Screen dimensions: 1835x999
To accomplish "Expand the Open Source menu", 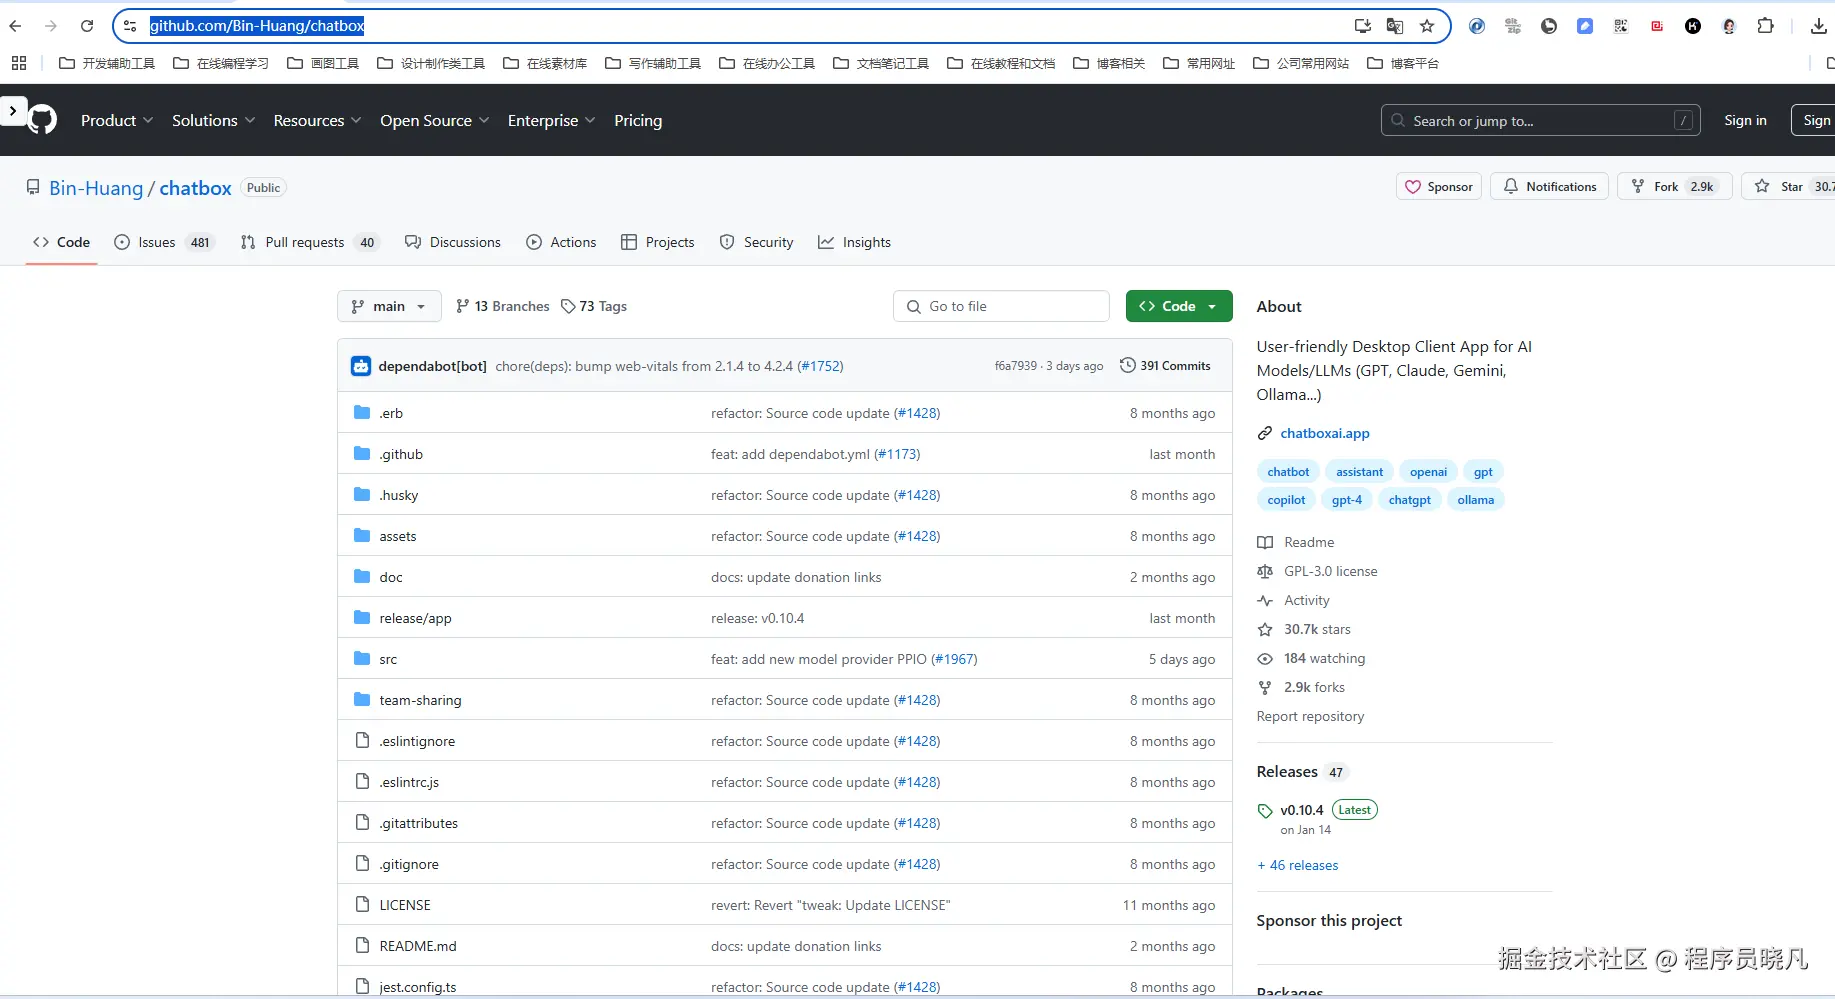I will pos(435,120).
